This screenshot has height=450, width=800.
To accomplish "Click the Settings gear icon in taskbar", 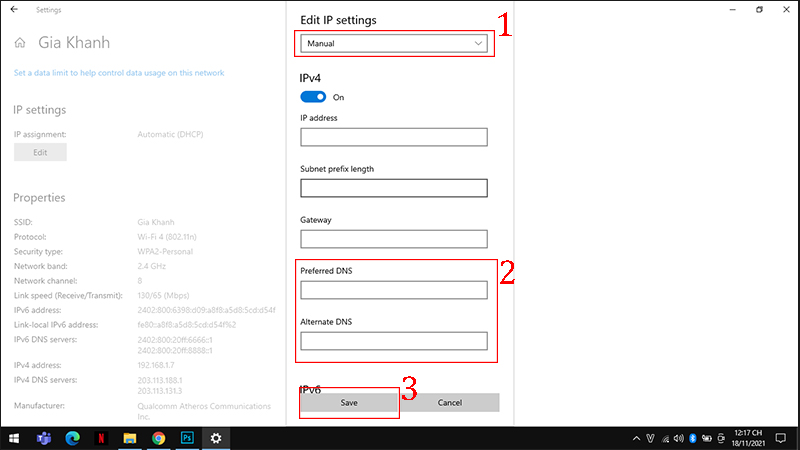I will pyautogui.click(x=215, y=438).
